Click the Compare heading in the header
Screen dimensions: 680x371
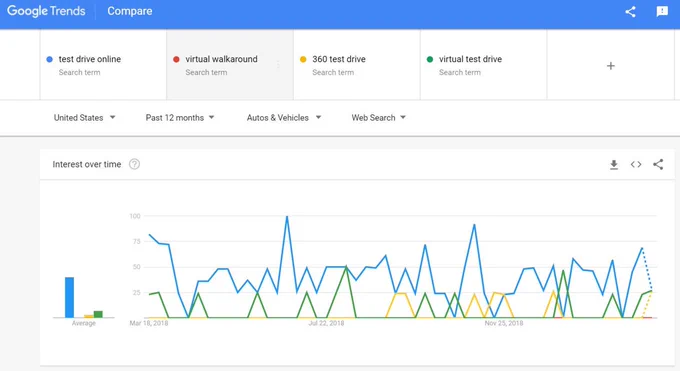coord(130,11)
